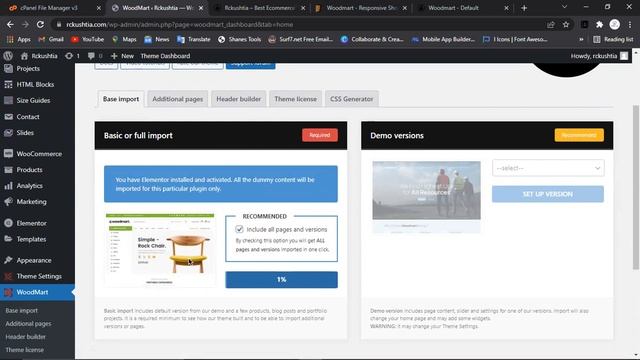The image size is (640, 360).
Task: Go back with the browser back arrow
Action: point(10,24)
